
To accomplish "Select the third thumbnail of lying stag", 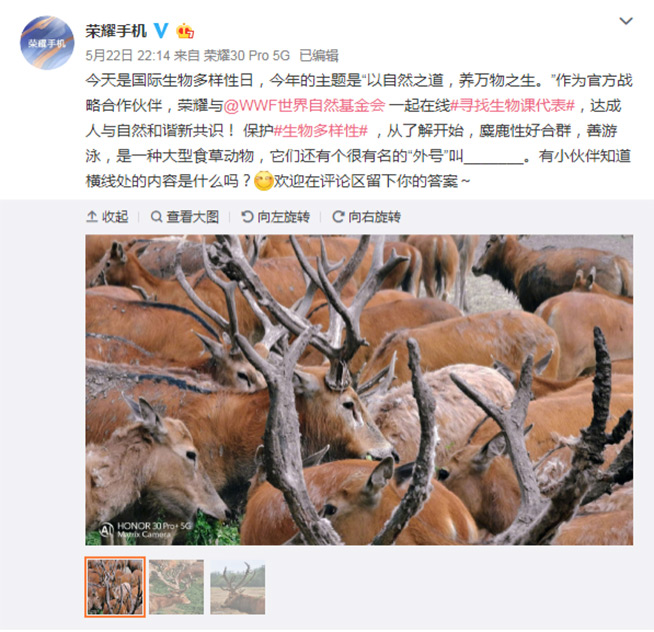I will (238, 587).
